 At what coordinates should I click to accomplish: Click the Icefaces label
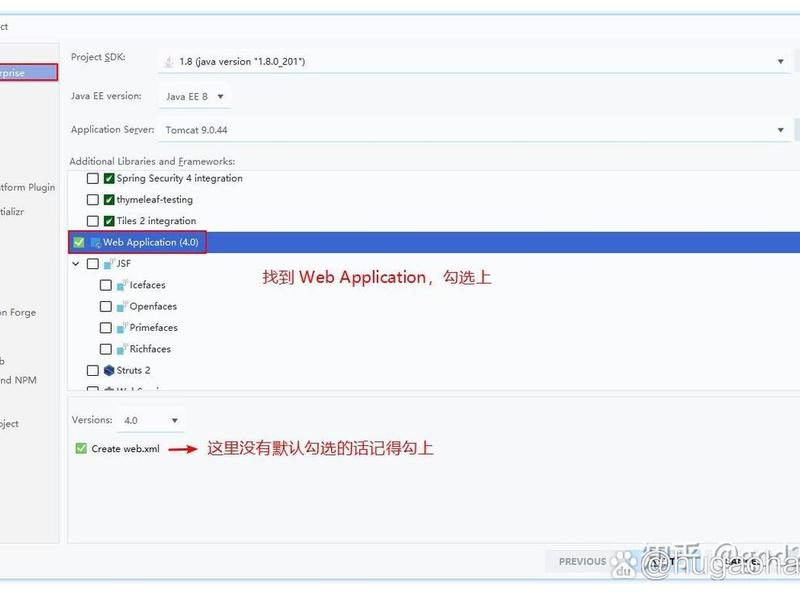[147, 285]
